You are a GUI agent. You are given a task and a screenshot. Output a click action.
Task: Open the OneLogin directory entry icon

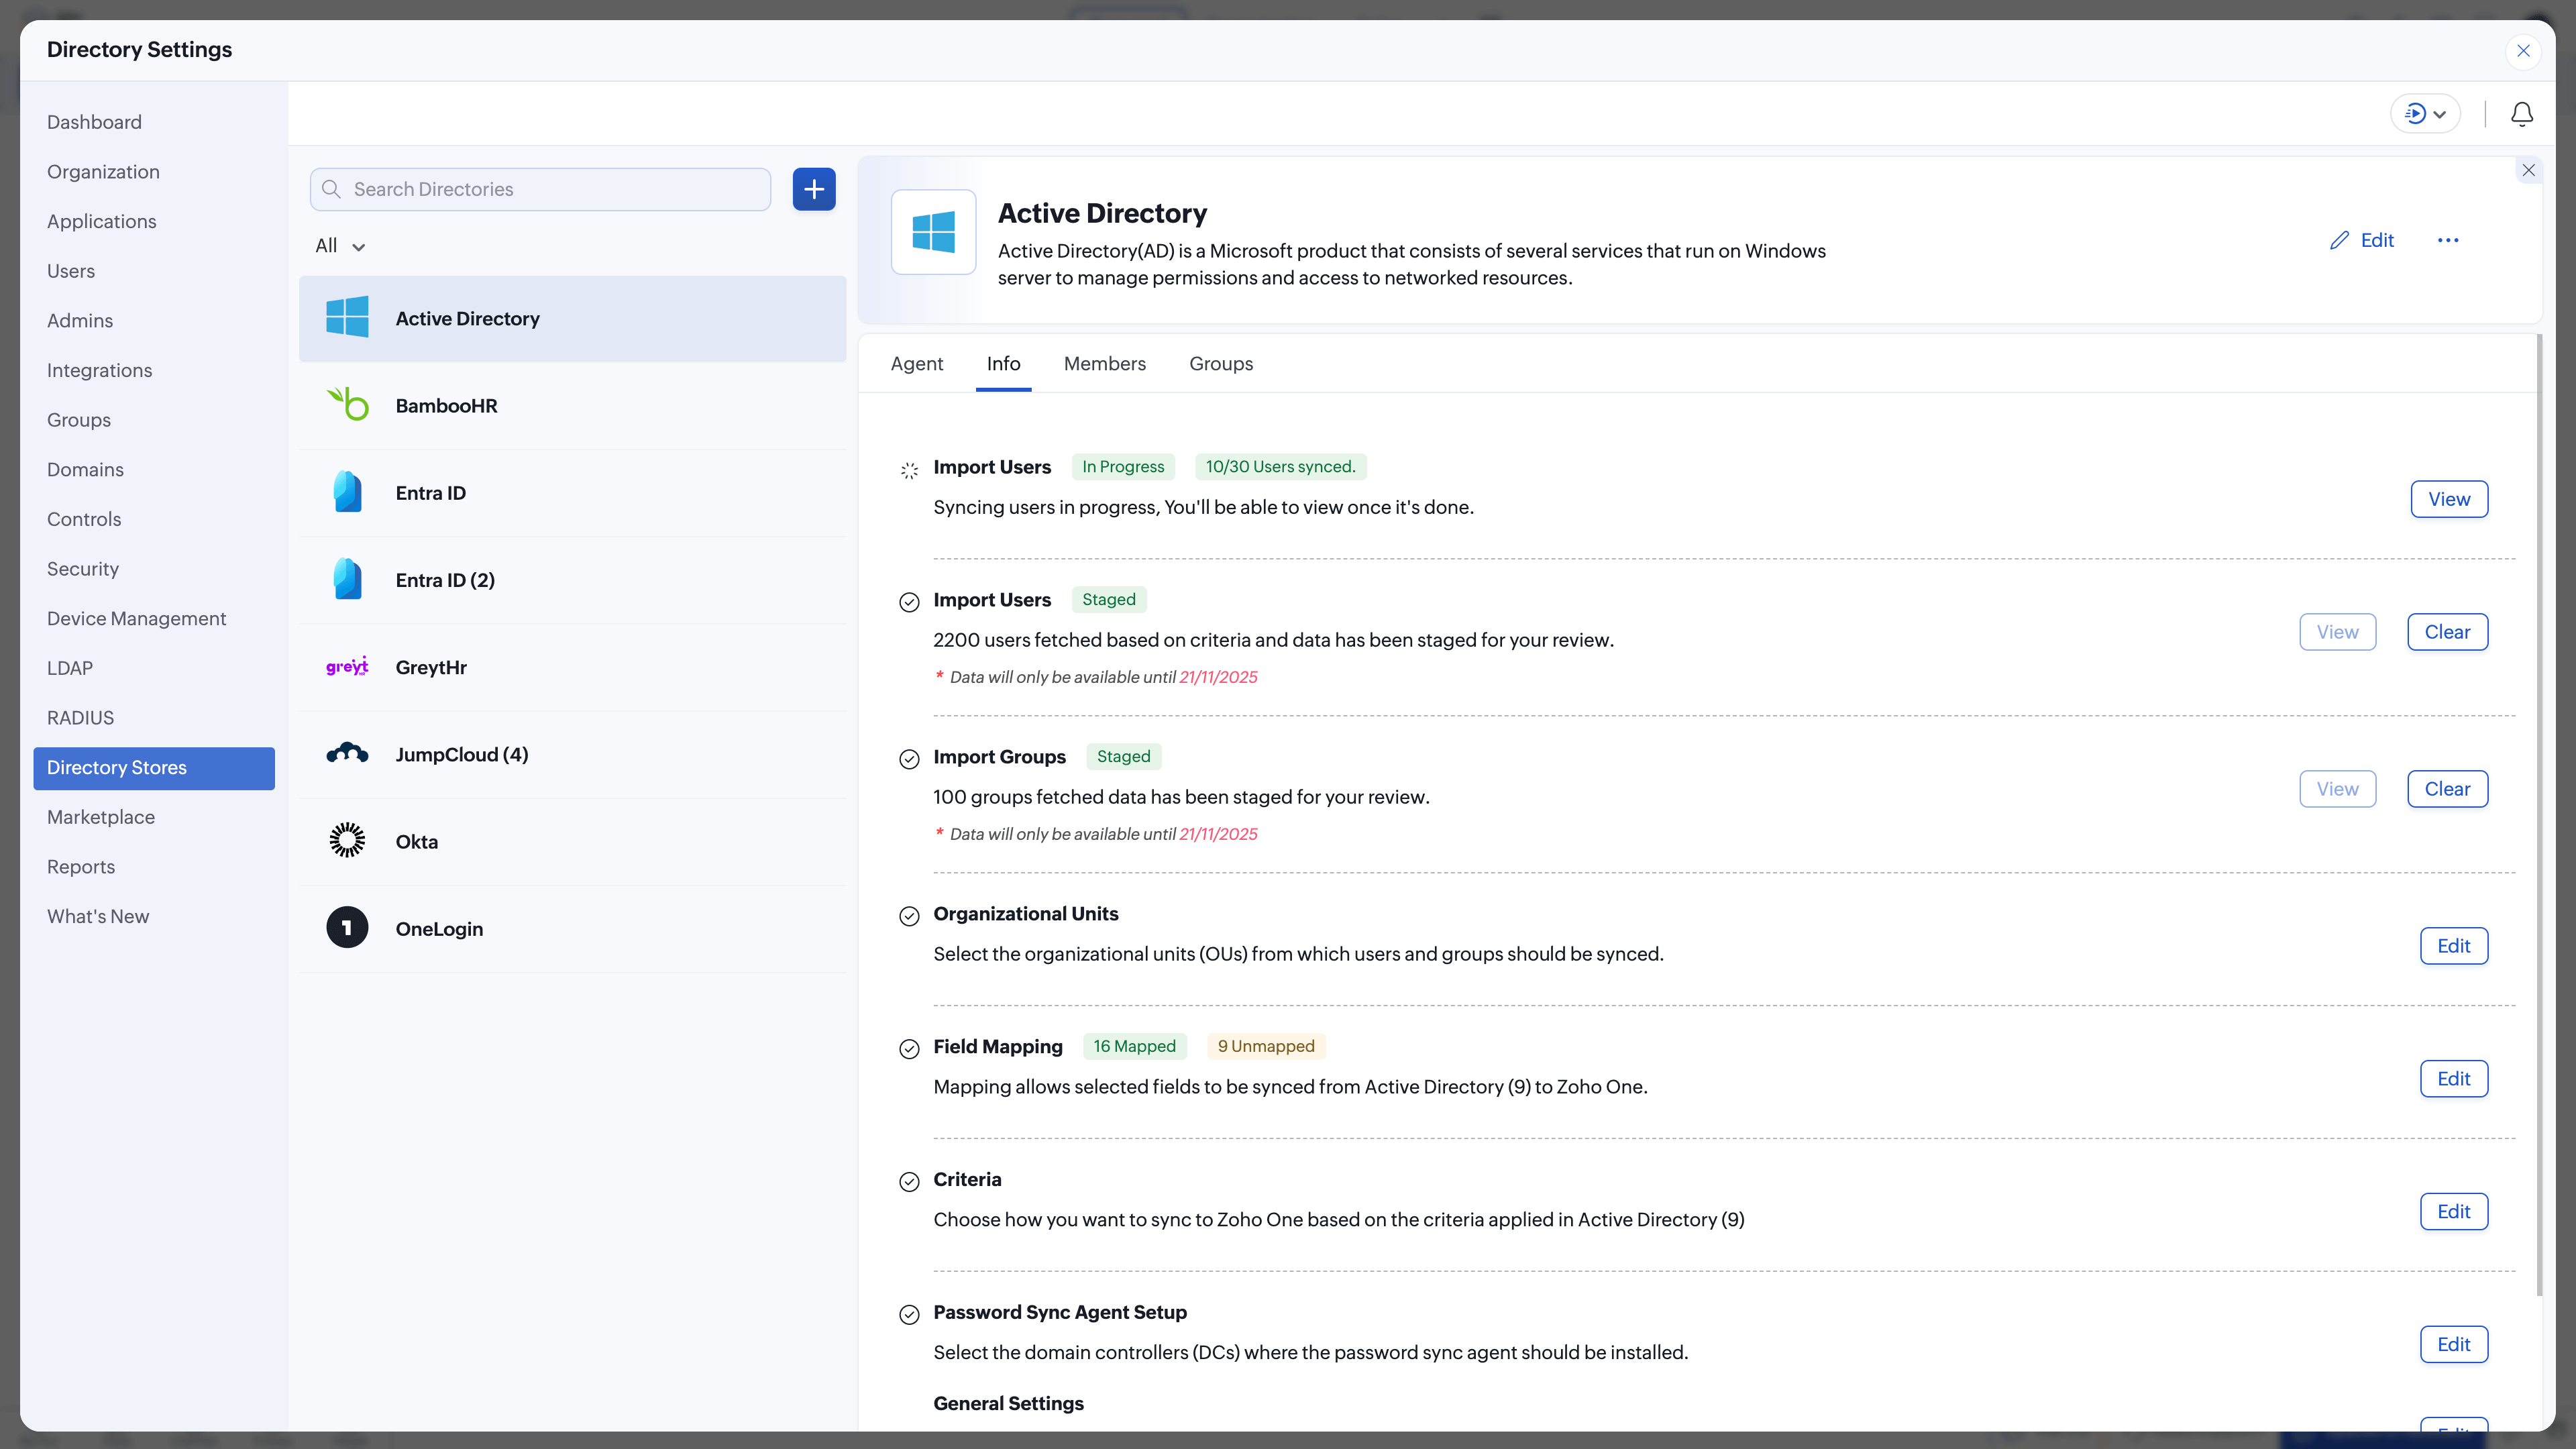347,928
